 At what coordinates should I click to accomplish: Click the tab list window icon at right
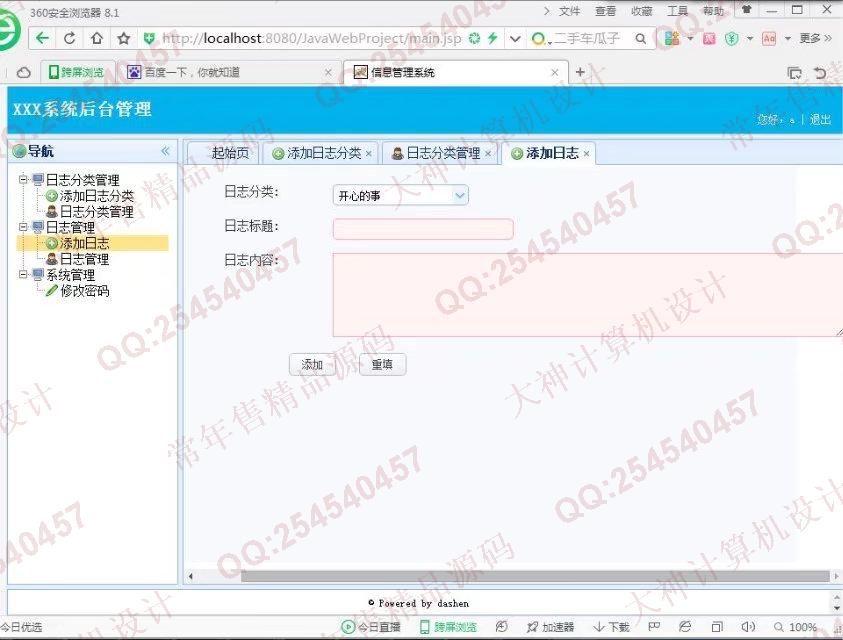[794, 73]
